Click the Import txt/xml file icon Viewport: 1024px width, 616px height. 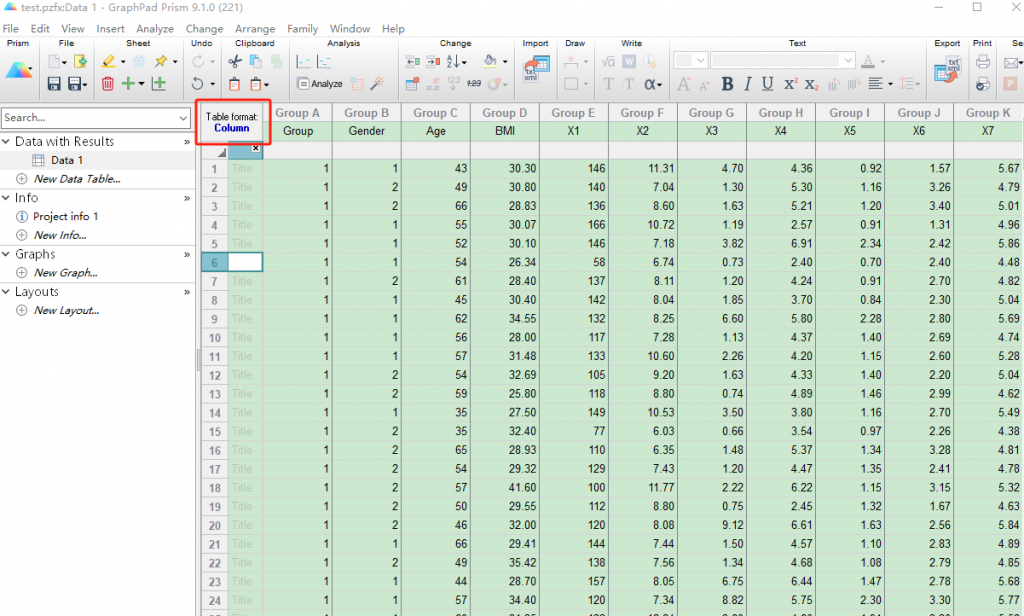[x=535, y=68]
